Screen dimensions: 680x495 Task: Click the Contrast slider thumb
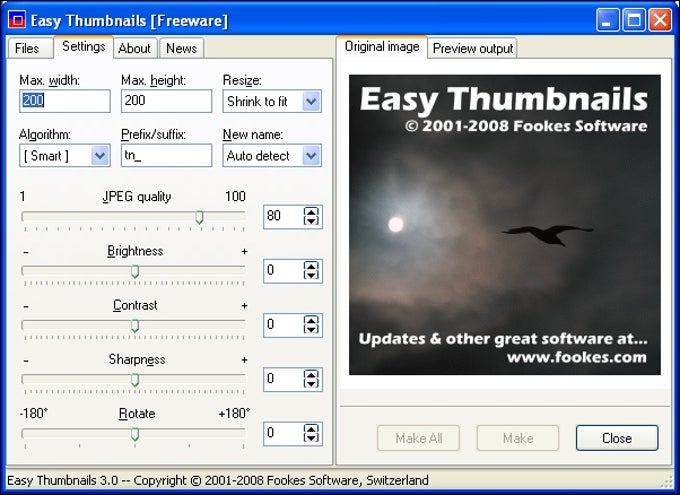pyautogui.click(x=135, y=326)
